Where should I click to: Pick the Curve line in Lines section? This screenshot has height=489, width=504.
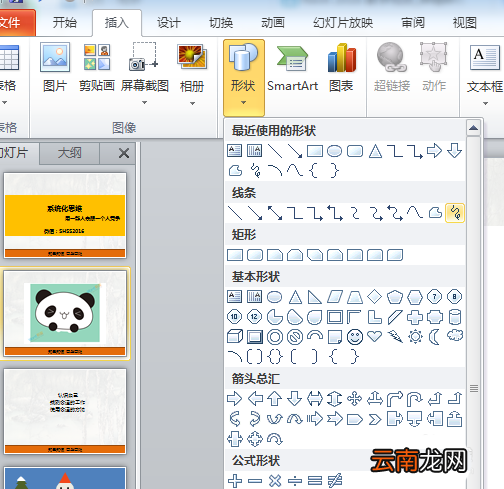(x=415, y=213)
